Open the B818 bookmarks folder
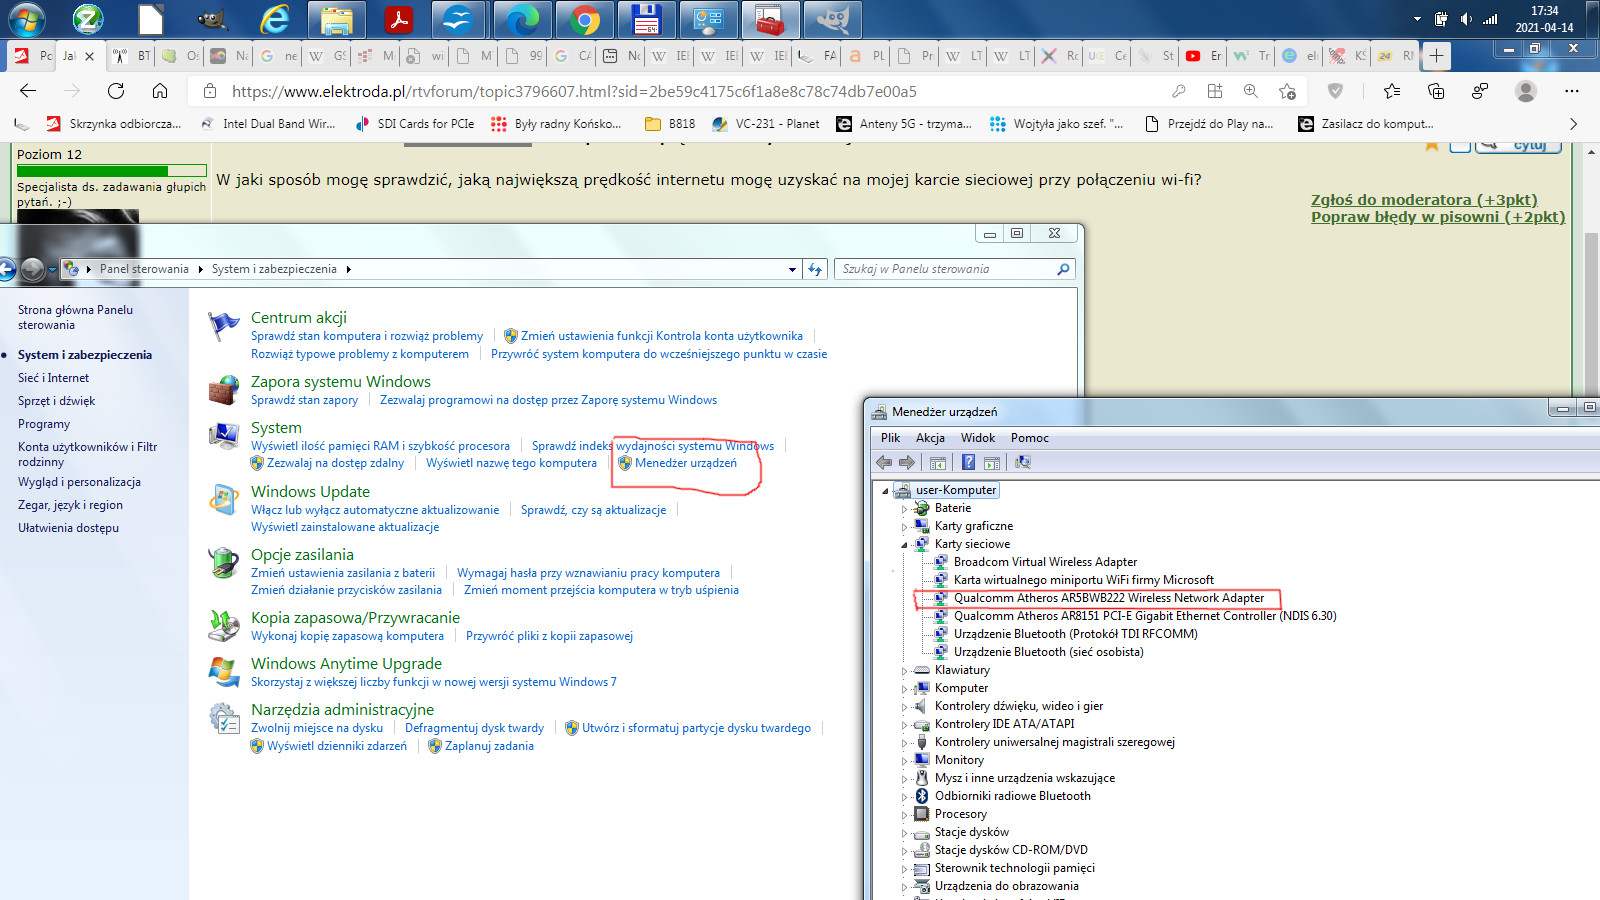Screen dimensions: 1600x900 click(670, 124)
